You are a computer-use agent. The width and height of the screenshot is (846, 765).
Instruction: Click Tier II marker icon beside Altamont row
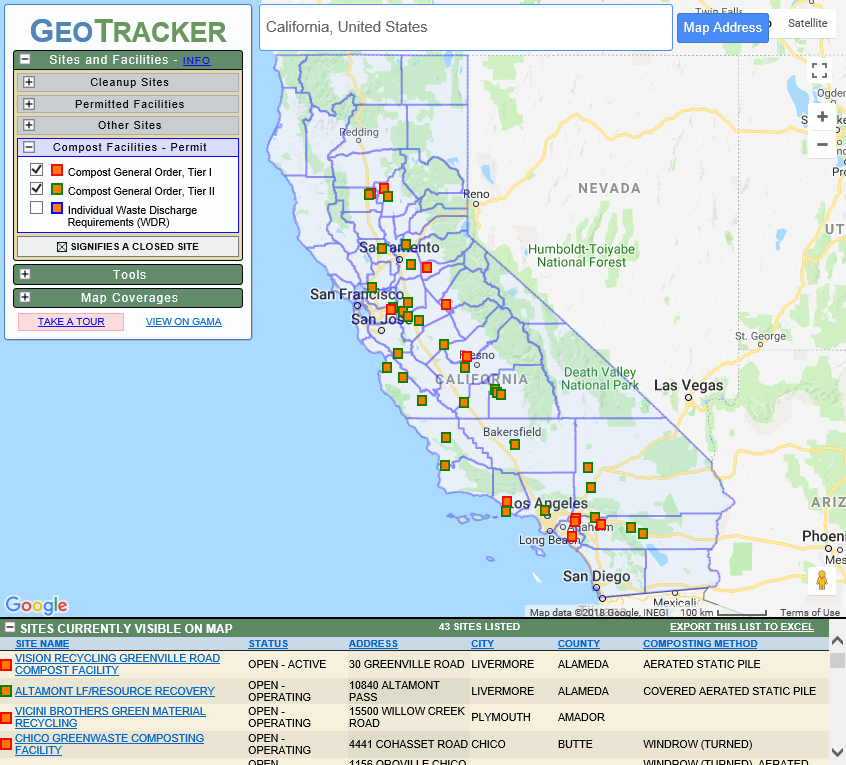point(6,691)
